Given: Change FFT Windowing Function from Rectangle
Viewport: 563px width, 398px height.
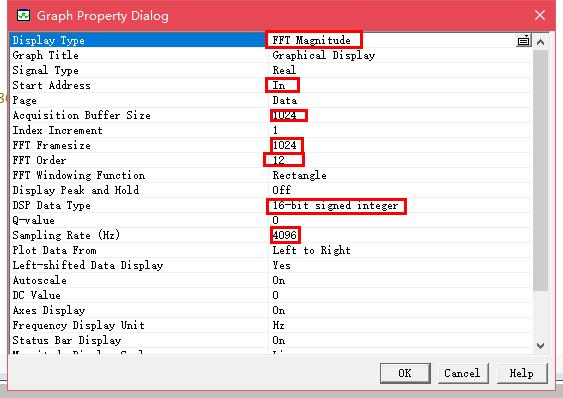Looking at the screenshot, I should click(400, 175).
